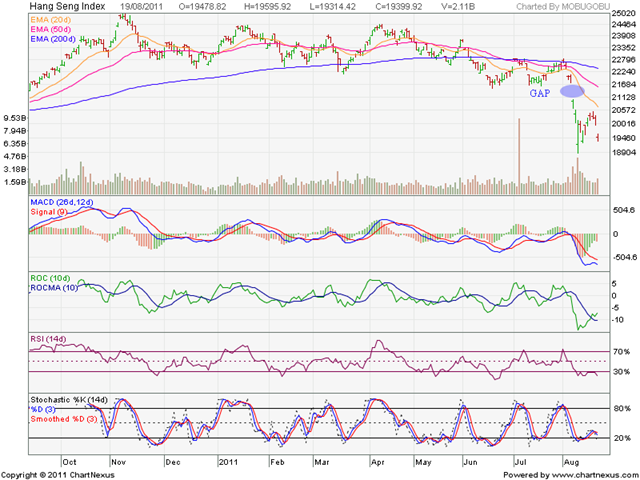Image resolution: width=640 pixels, height=480 pixels.
Task: Click the 24464 price axis label
Action: [x=623, y=25]
